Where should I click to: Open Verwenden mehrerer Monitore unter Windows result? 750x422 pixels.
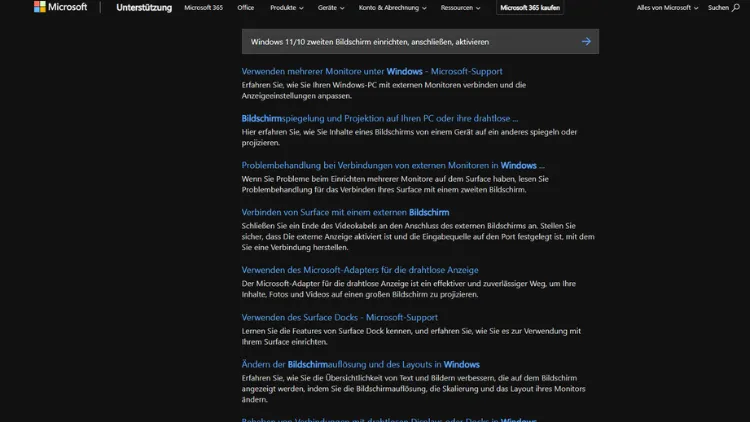[x=372, y=71]
